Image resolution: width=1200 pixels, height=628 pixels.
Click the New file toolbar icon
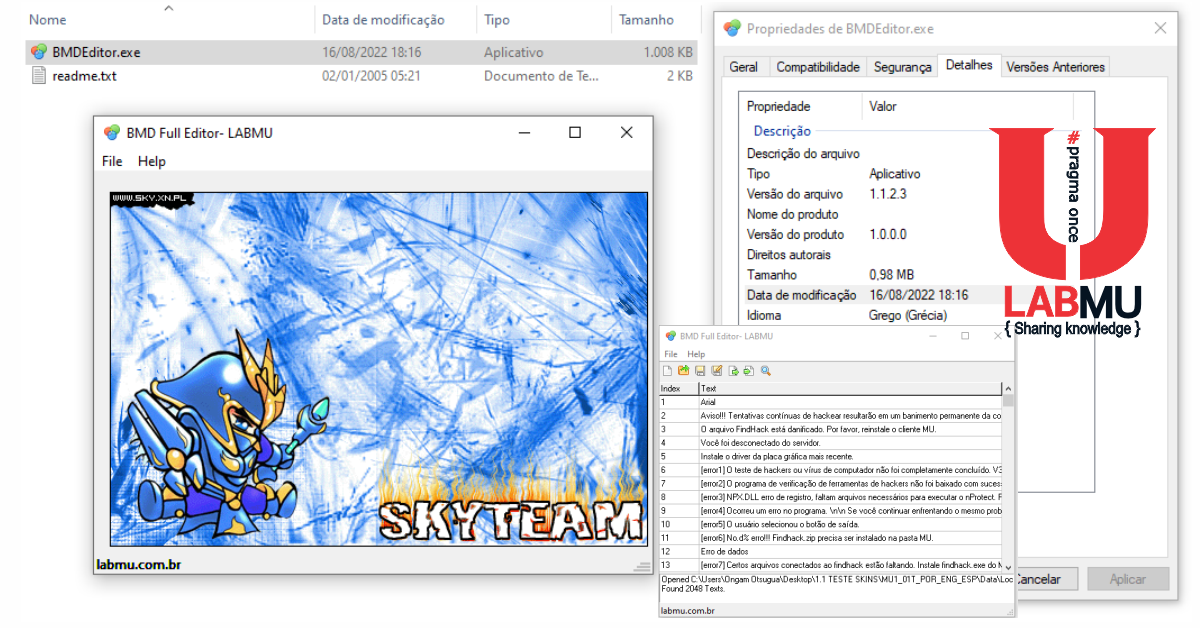[x=667, y=371]
